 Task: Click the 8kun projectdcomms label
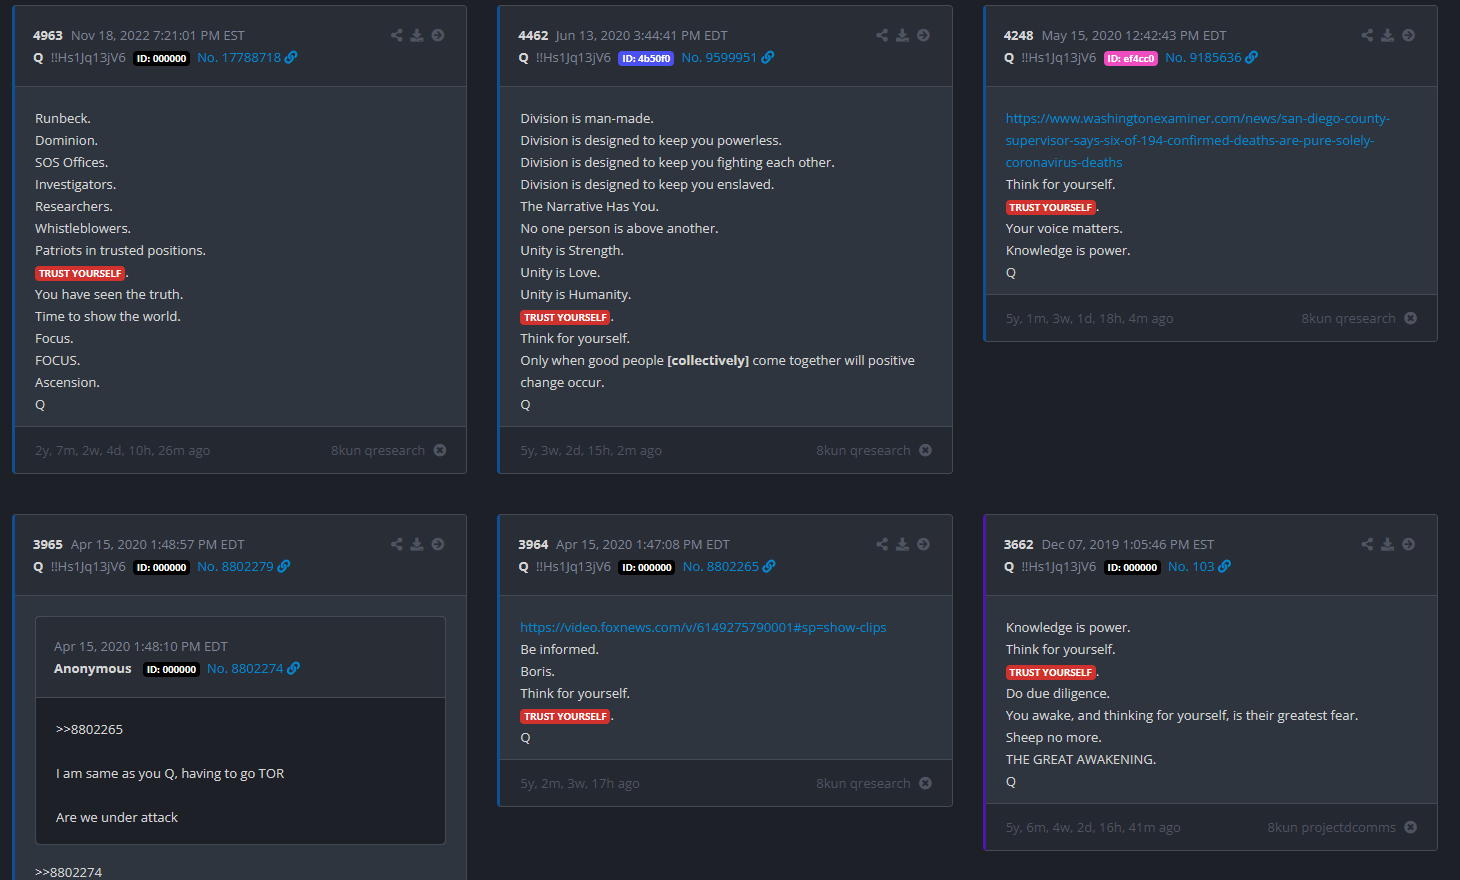tap(1331, 827)
